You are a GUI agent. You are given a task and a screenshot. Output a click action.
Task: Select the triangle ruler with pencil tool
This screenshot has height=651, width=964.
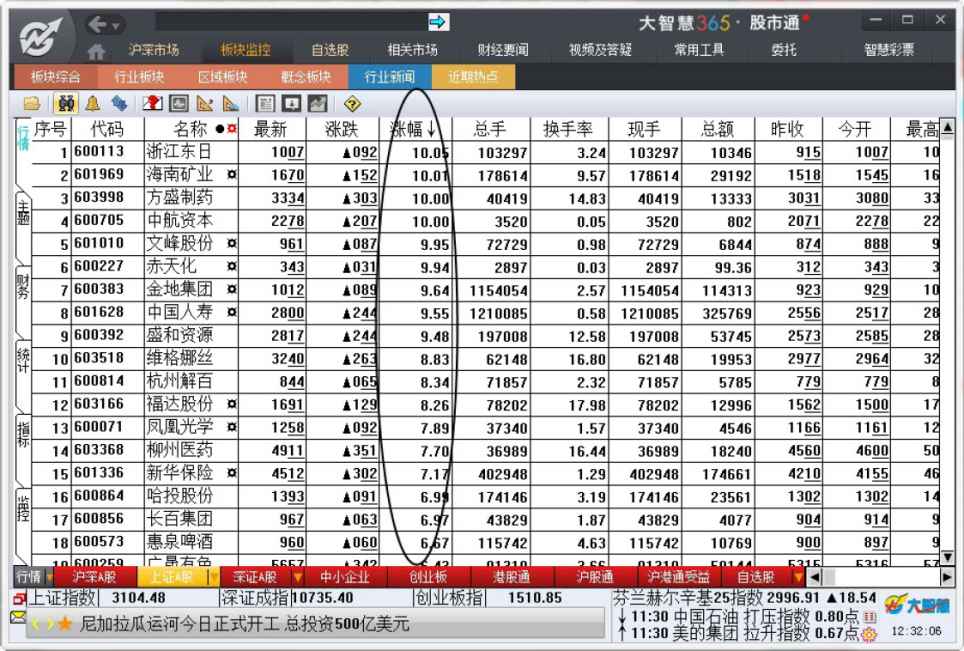tap(205, 103)
